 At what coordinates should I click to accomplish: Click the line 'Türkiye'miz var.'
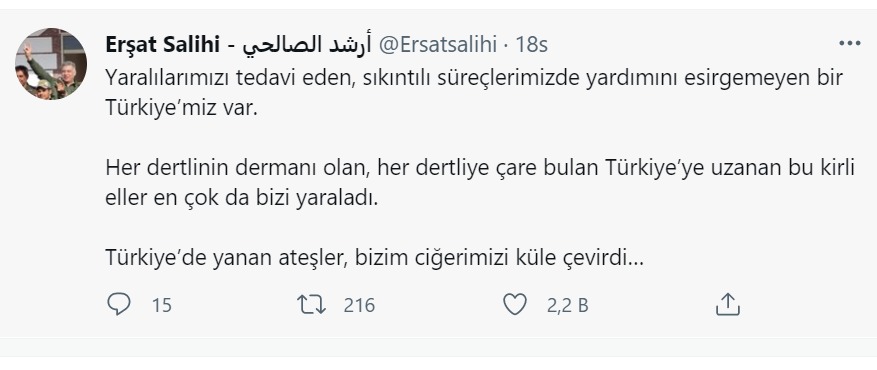tap(181, 108)
